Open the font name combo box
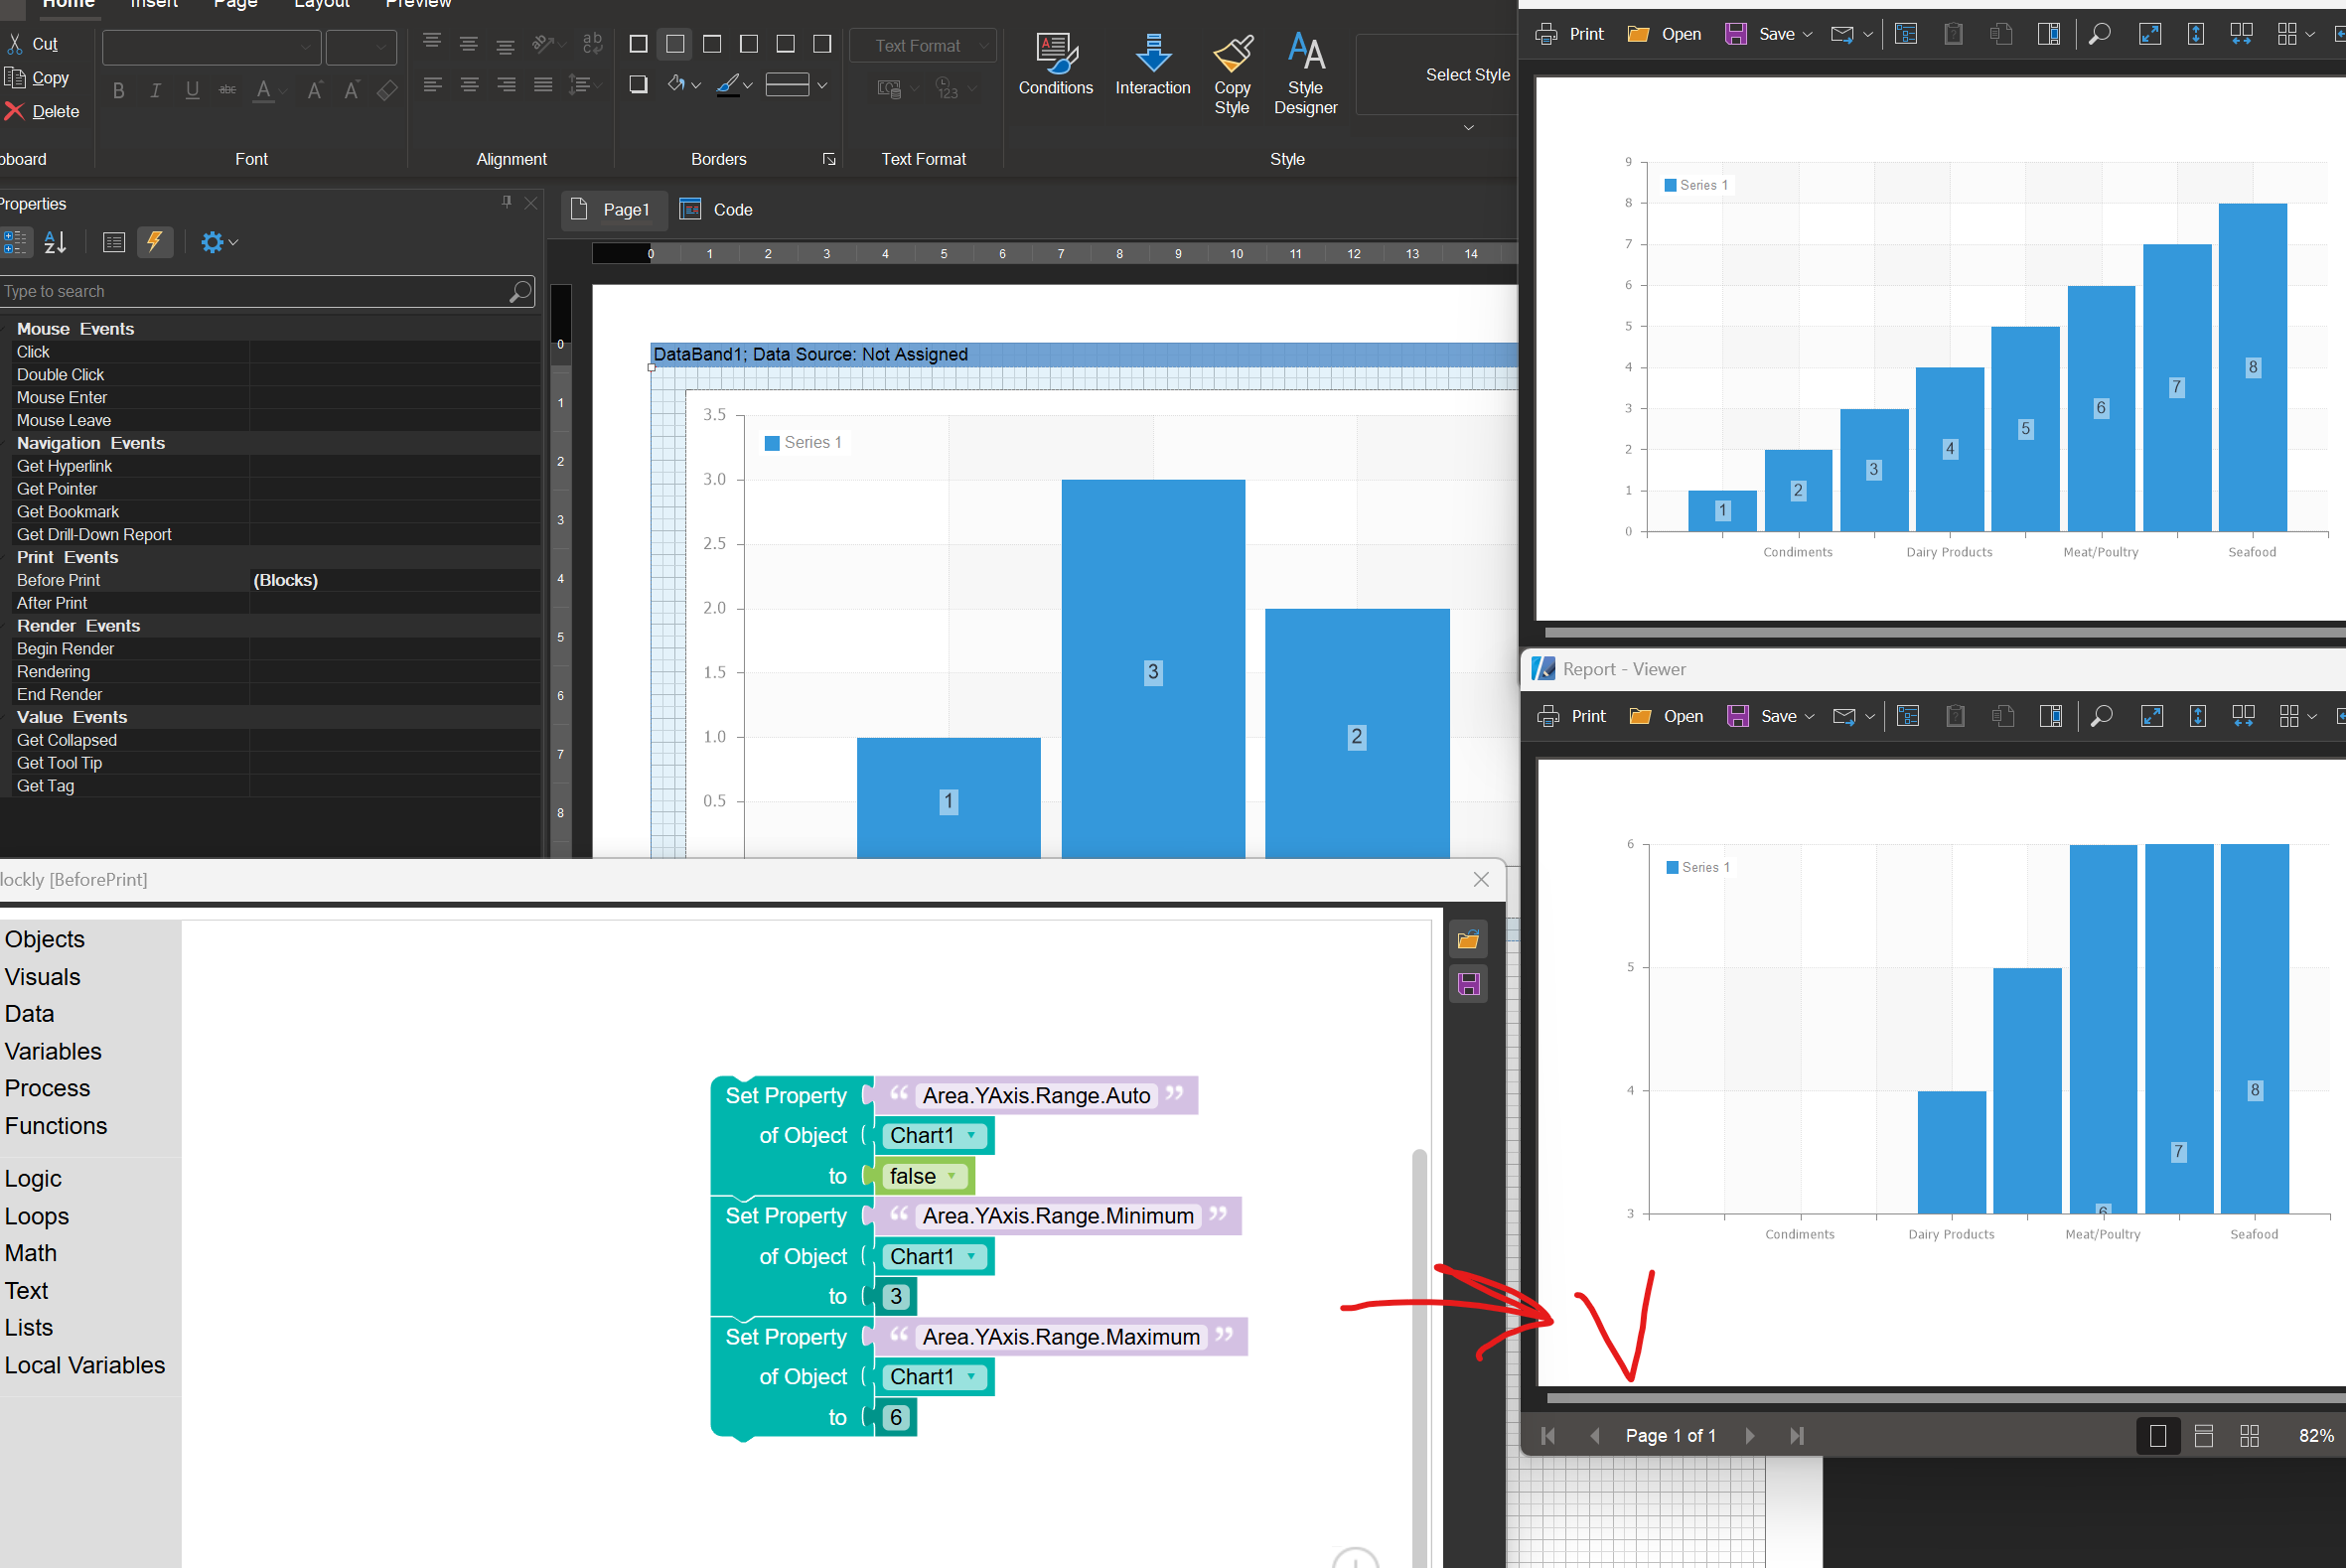2346x1568 pixels. [x=212, y=47]
